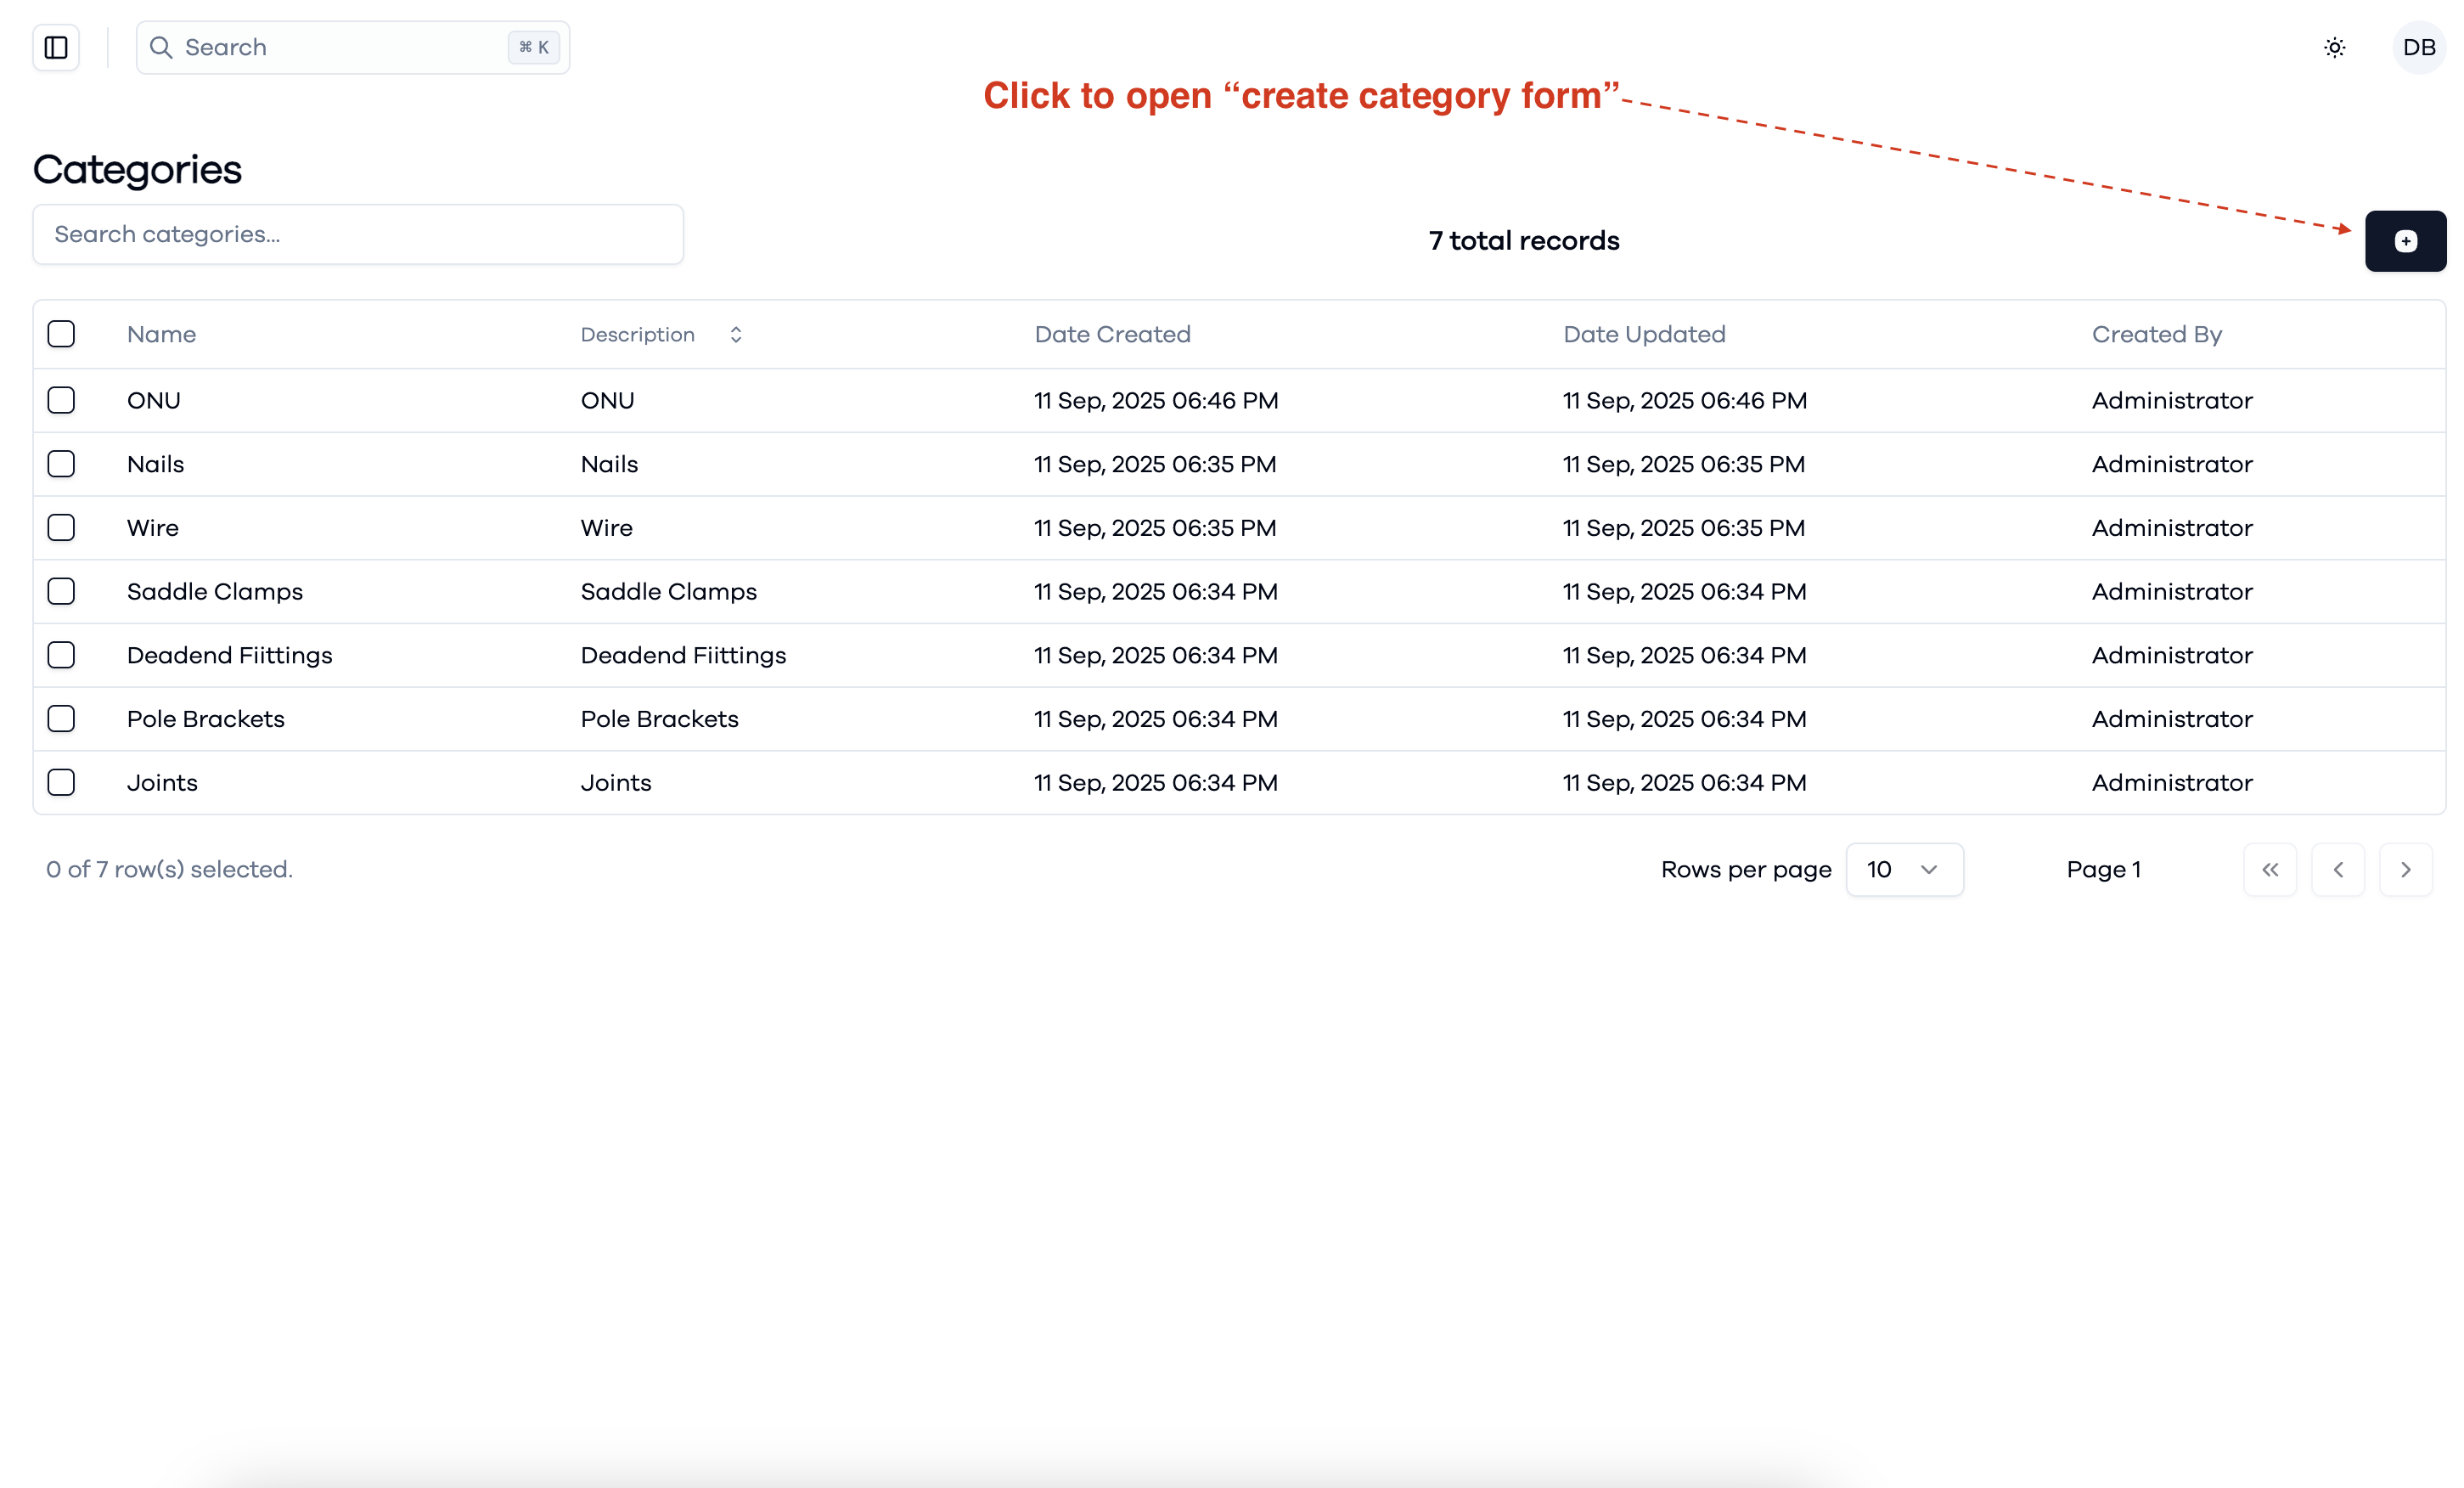Click the Page 1 indicator
Screen dimensions: 2464x1488
click(x=2103, y=869)
